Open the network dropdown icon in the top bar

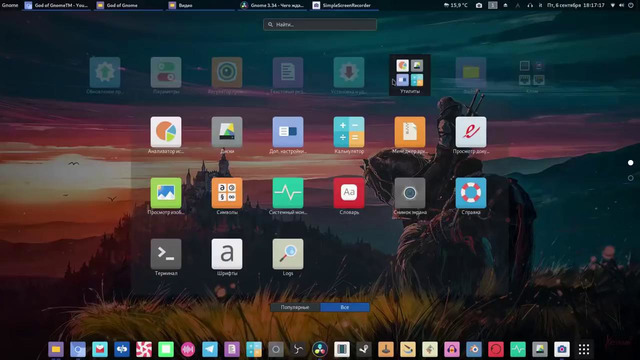(x=613, y=5)
